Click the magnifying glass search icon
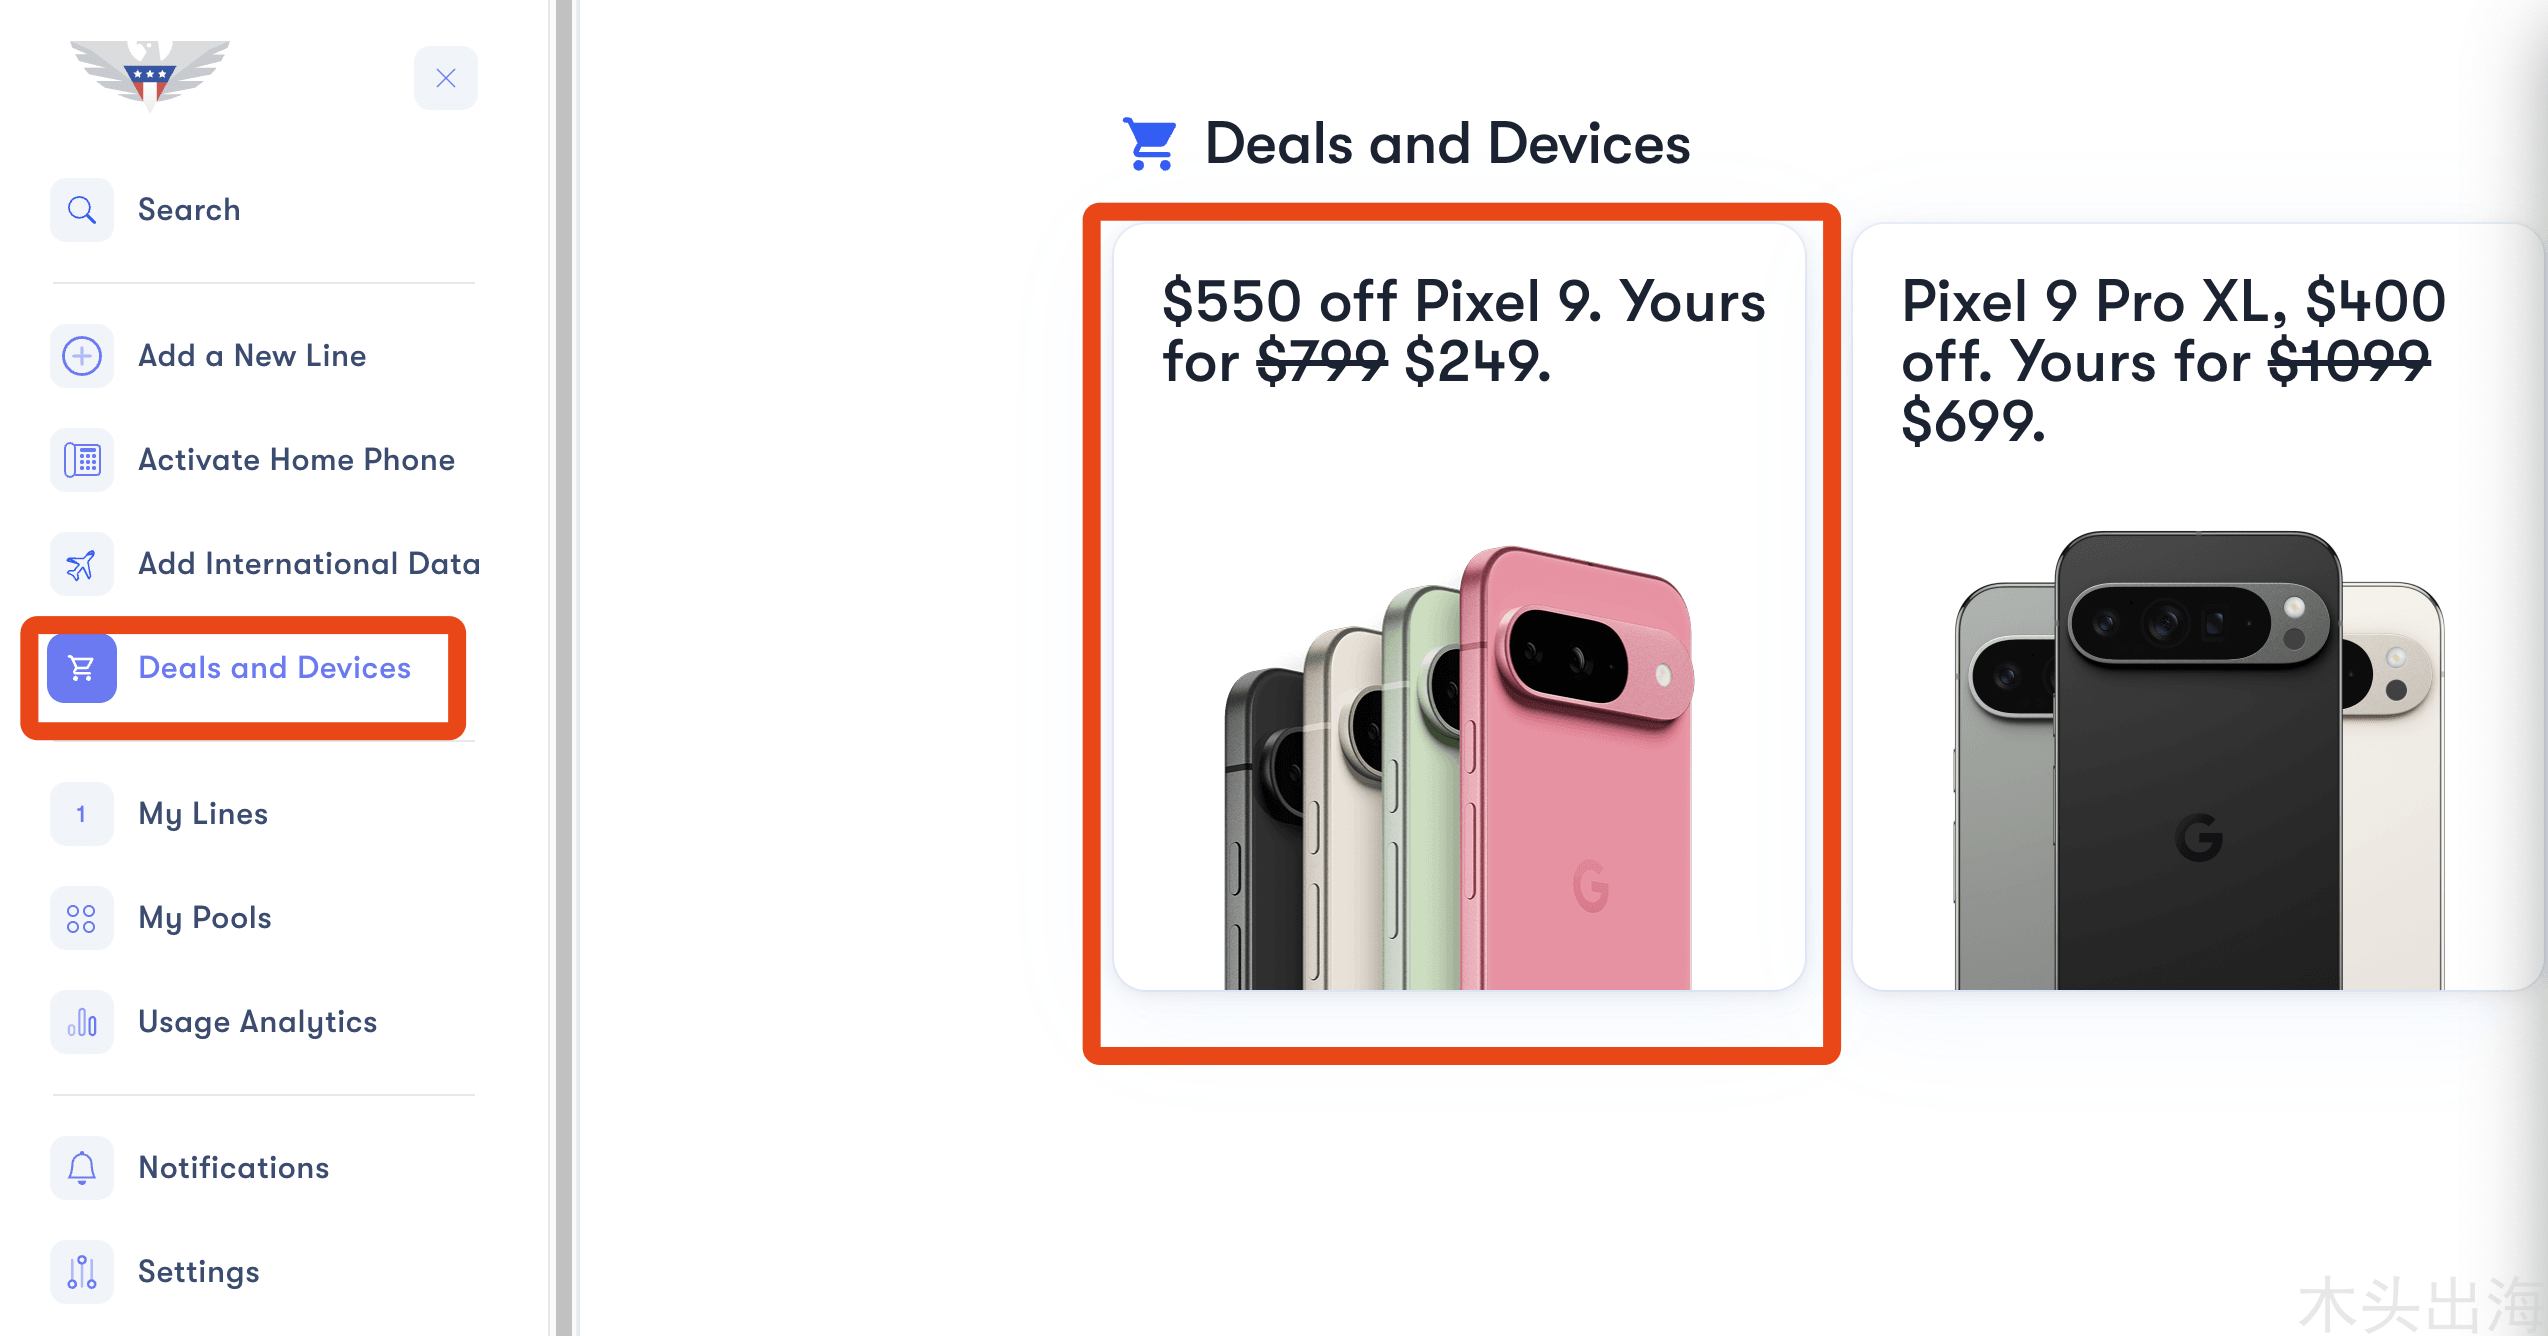 point(82,210)
